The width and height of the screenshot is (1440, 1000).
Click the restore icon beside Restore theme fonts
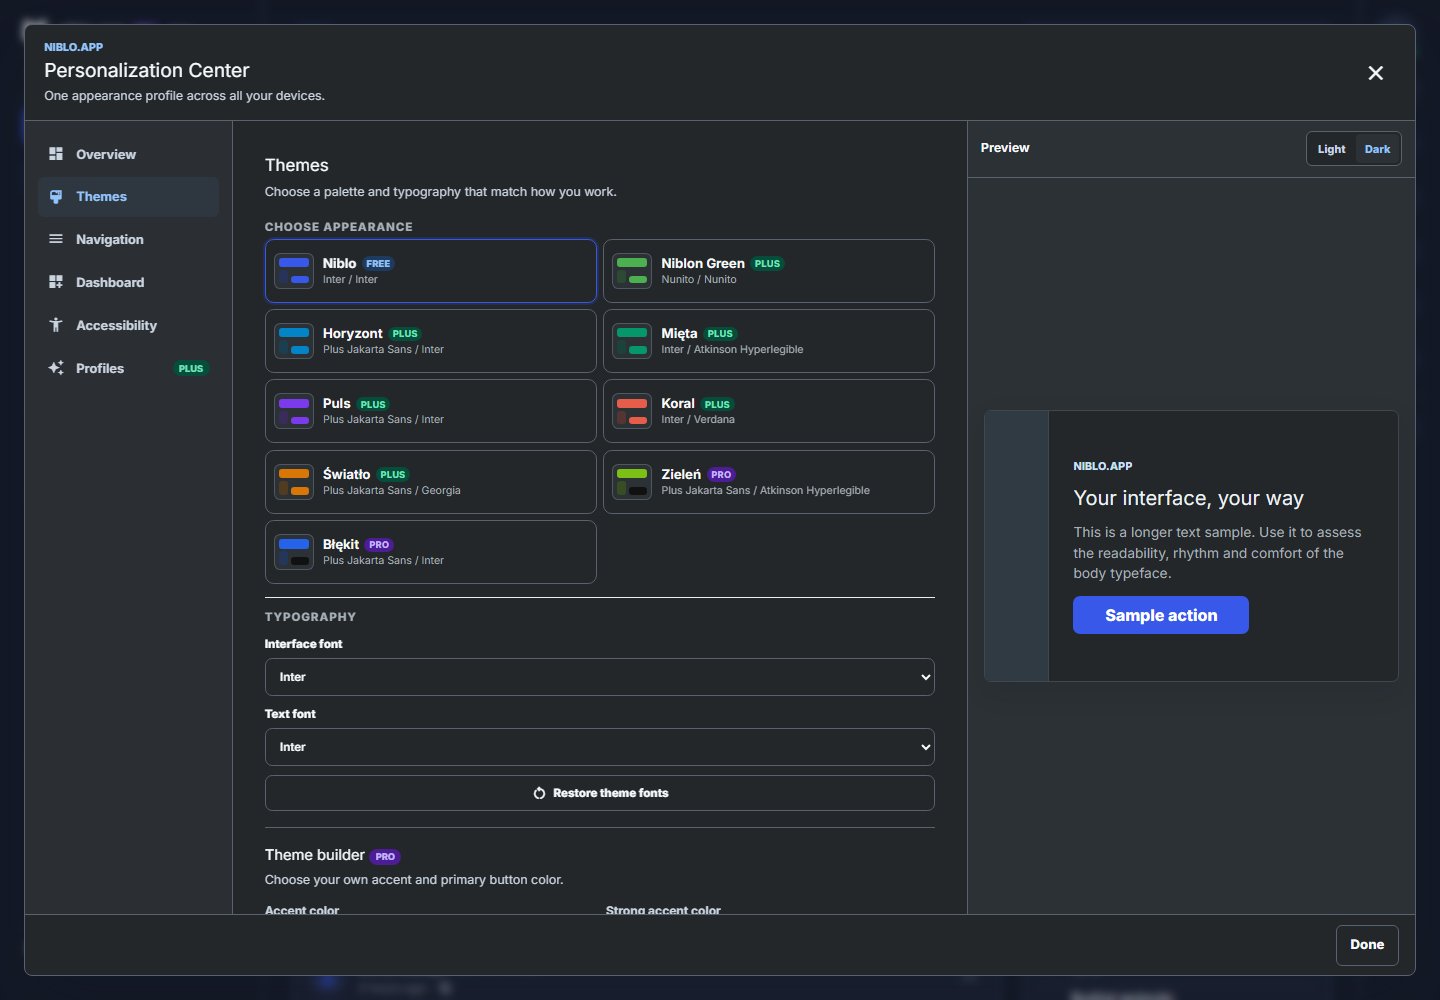point(539,793)
